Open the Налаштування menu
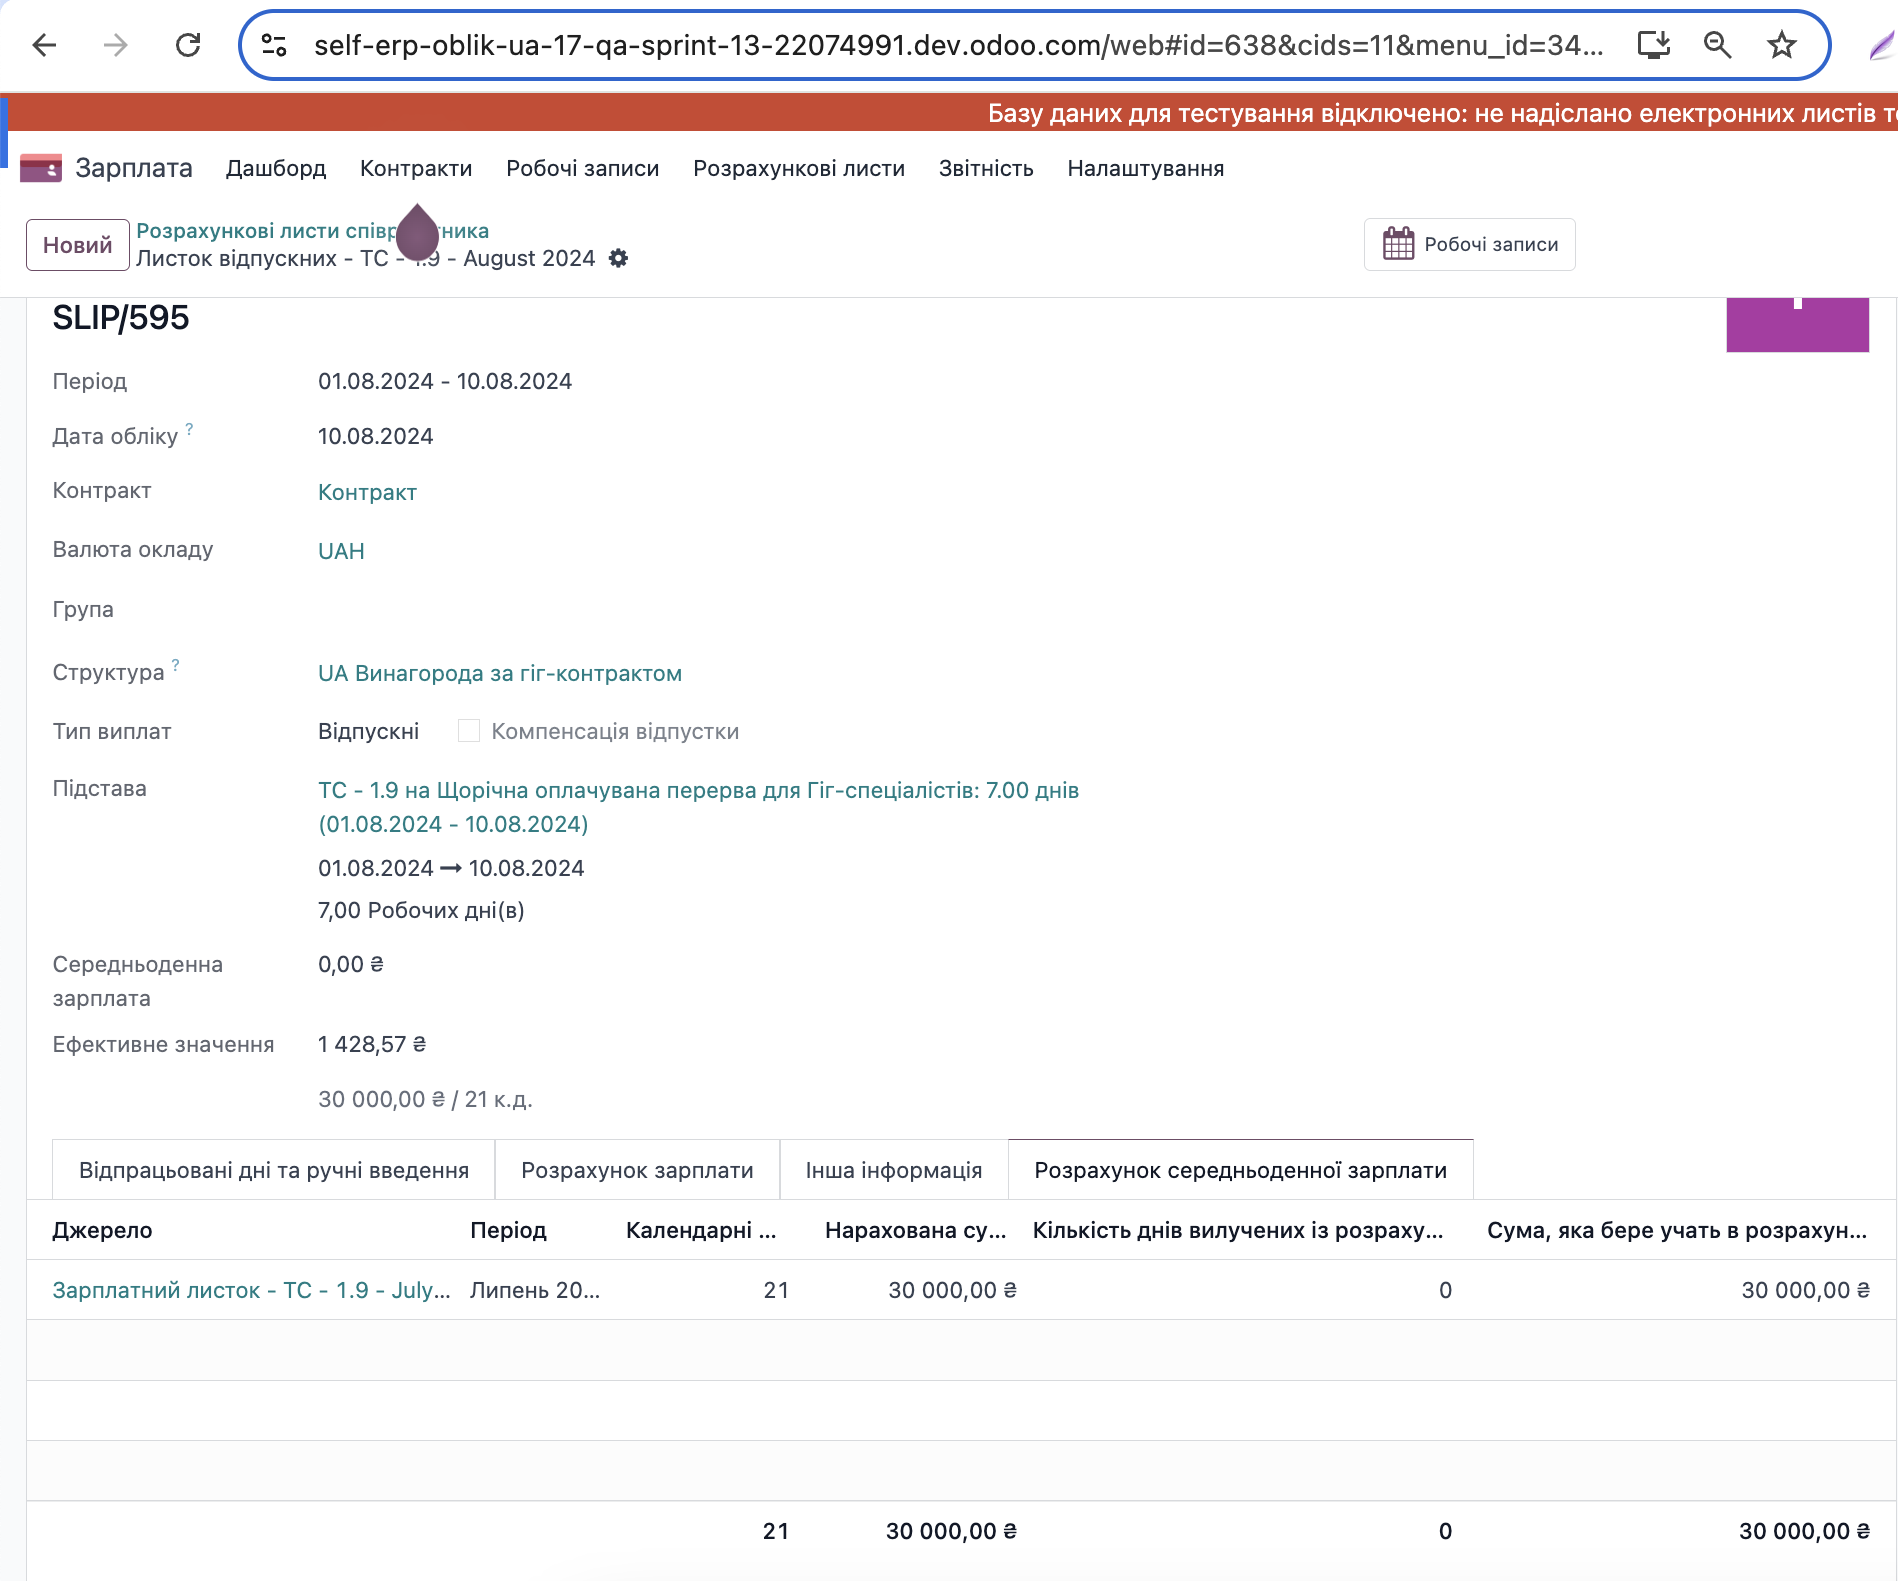Image resolution: width=1898 pixels, height=1581 pixels. point(1145,168)
